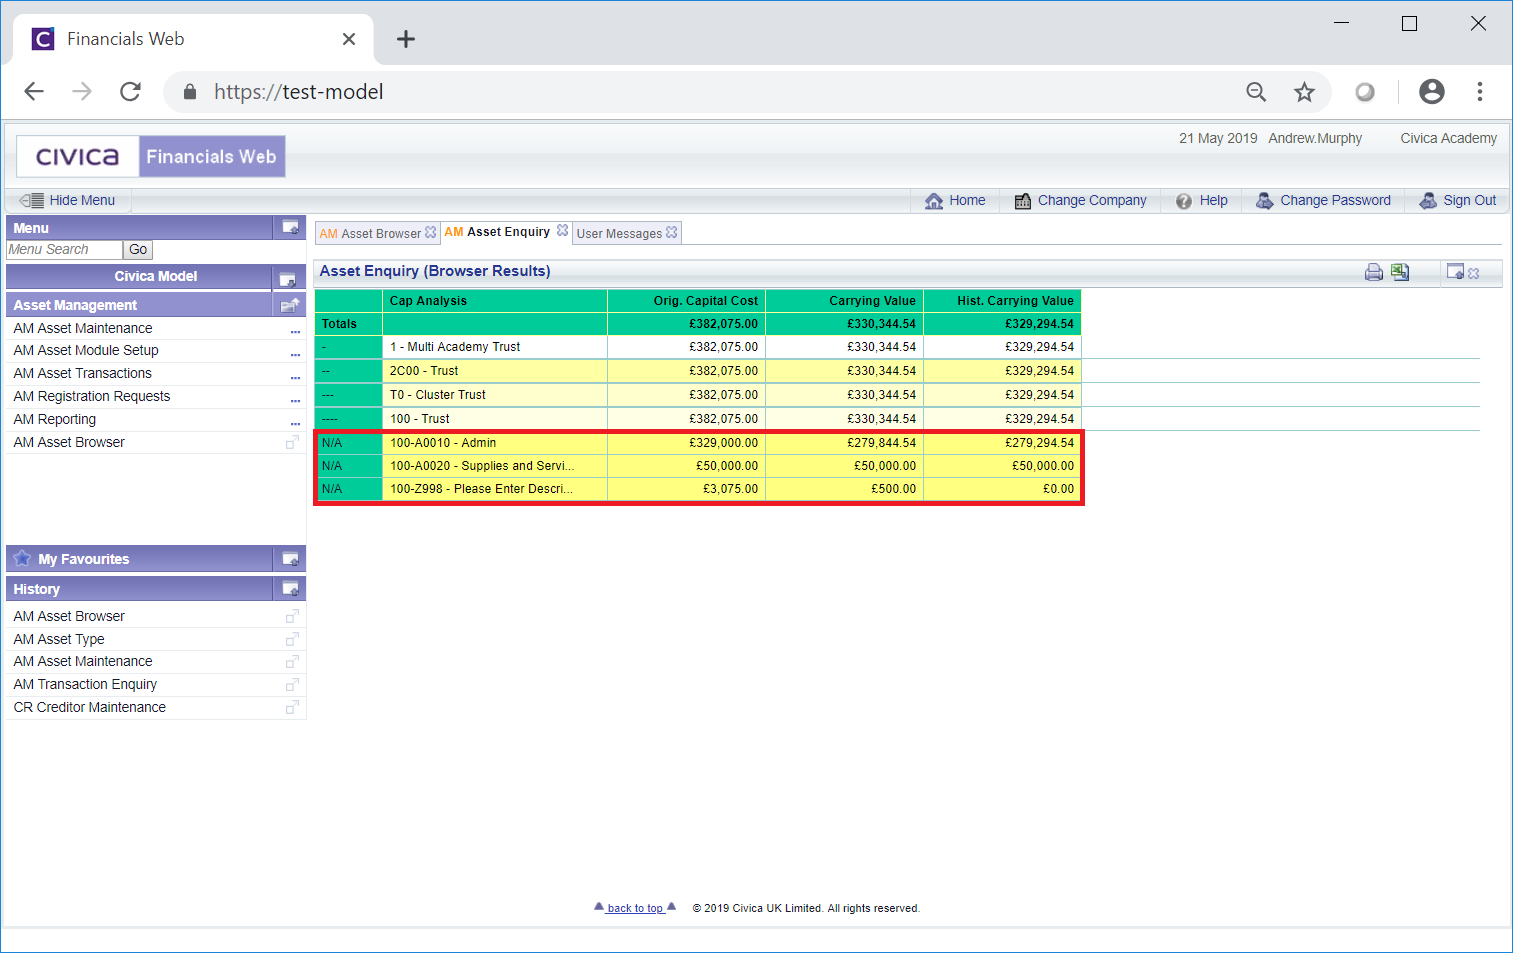Click in the Menu Search field
Screen dimensions: 1513x953
coord(64,250)
